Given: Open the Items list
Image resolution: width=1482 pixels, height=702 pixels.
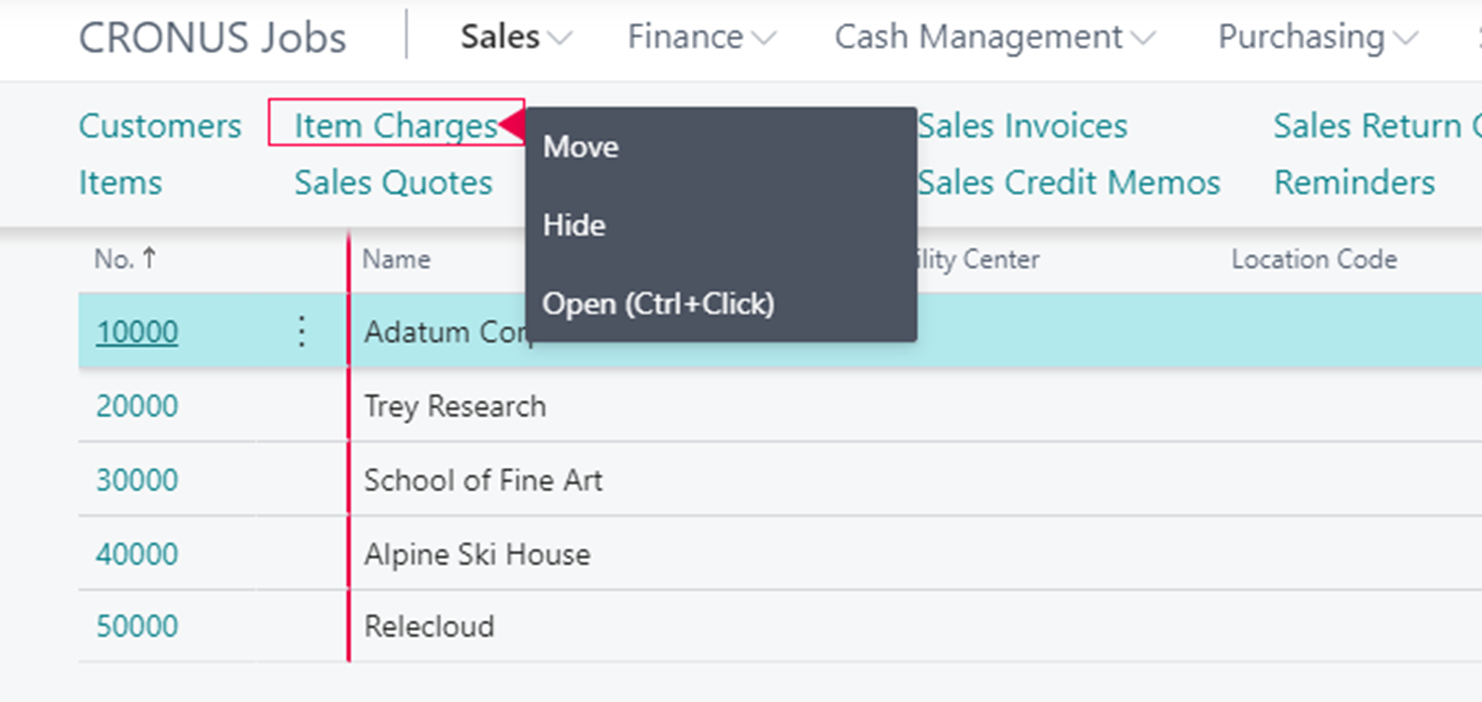Looking at the screenshot, I should point(120,182).
